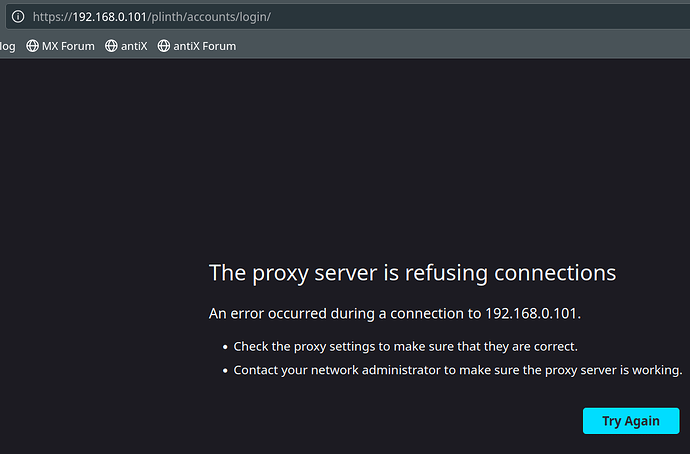Click the globe icon beside the antiX bookmark
The width and height of the screenshot is (690, 454).
111,45
